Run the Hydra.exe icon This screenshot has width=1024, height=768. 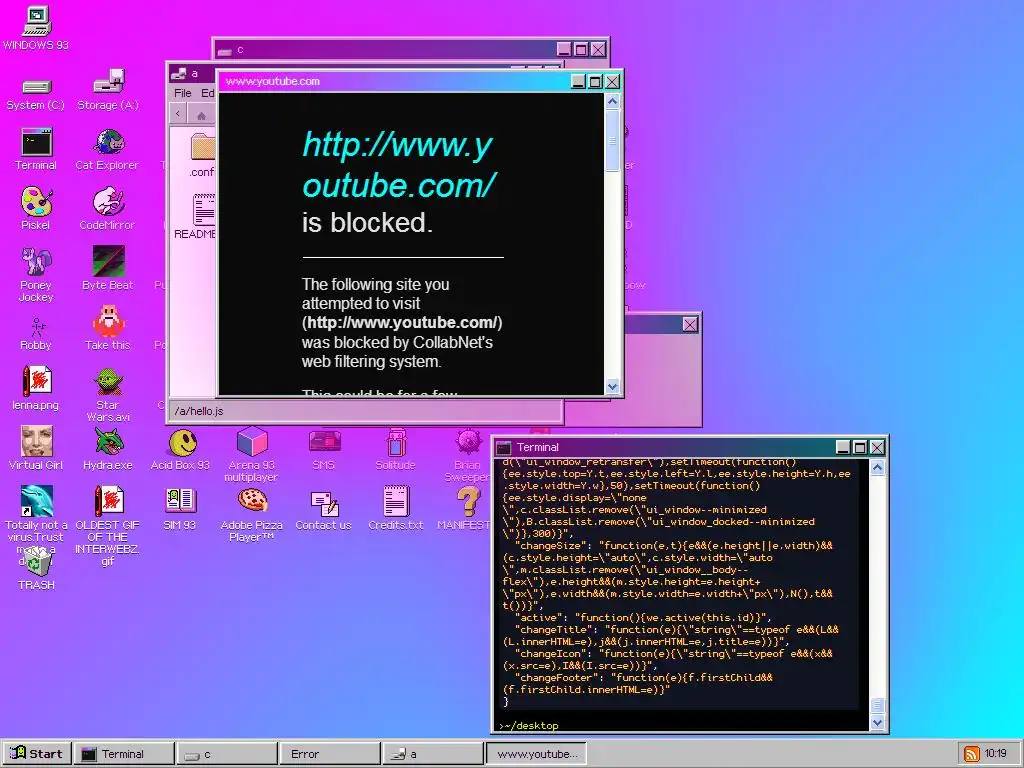[108, 449]
